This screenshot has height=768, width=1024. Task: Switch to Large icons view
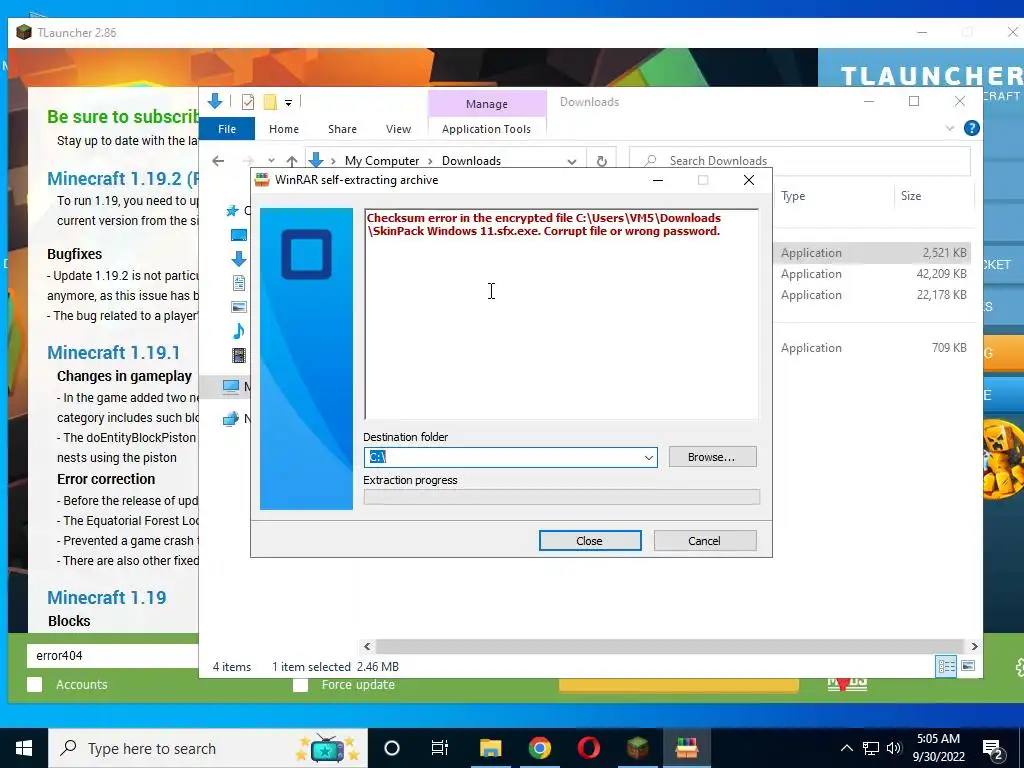968,666
